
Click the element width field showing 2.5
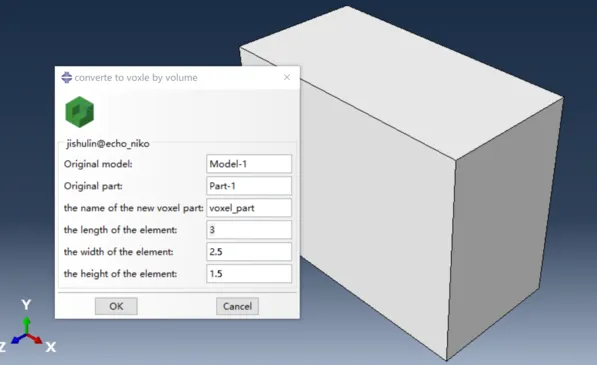point(249,252)
